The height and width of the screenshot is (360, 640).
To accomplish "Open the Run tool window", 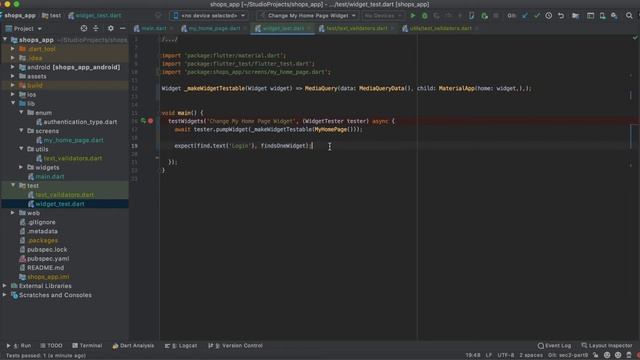I will click(x=18, y=346).
